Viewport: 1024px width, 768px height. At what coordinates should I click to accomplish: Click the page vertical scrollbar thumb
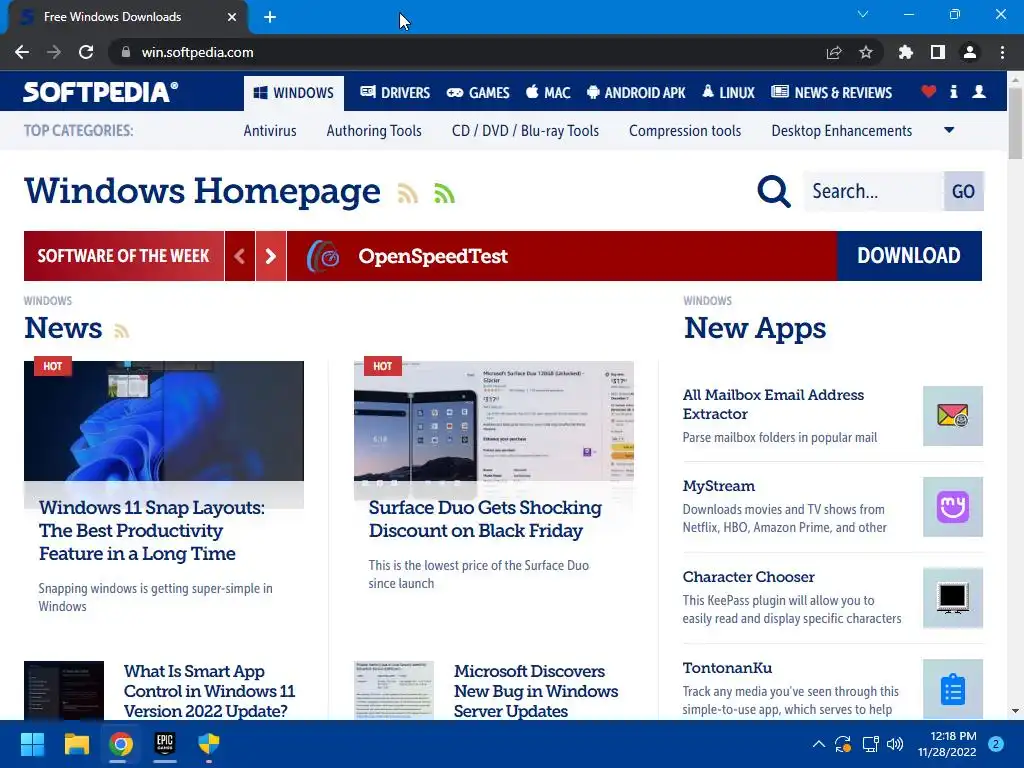tap(1015, 122)
